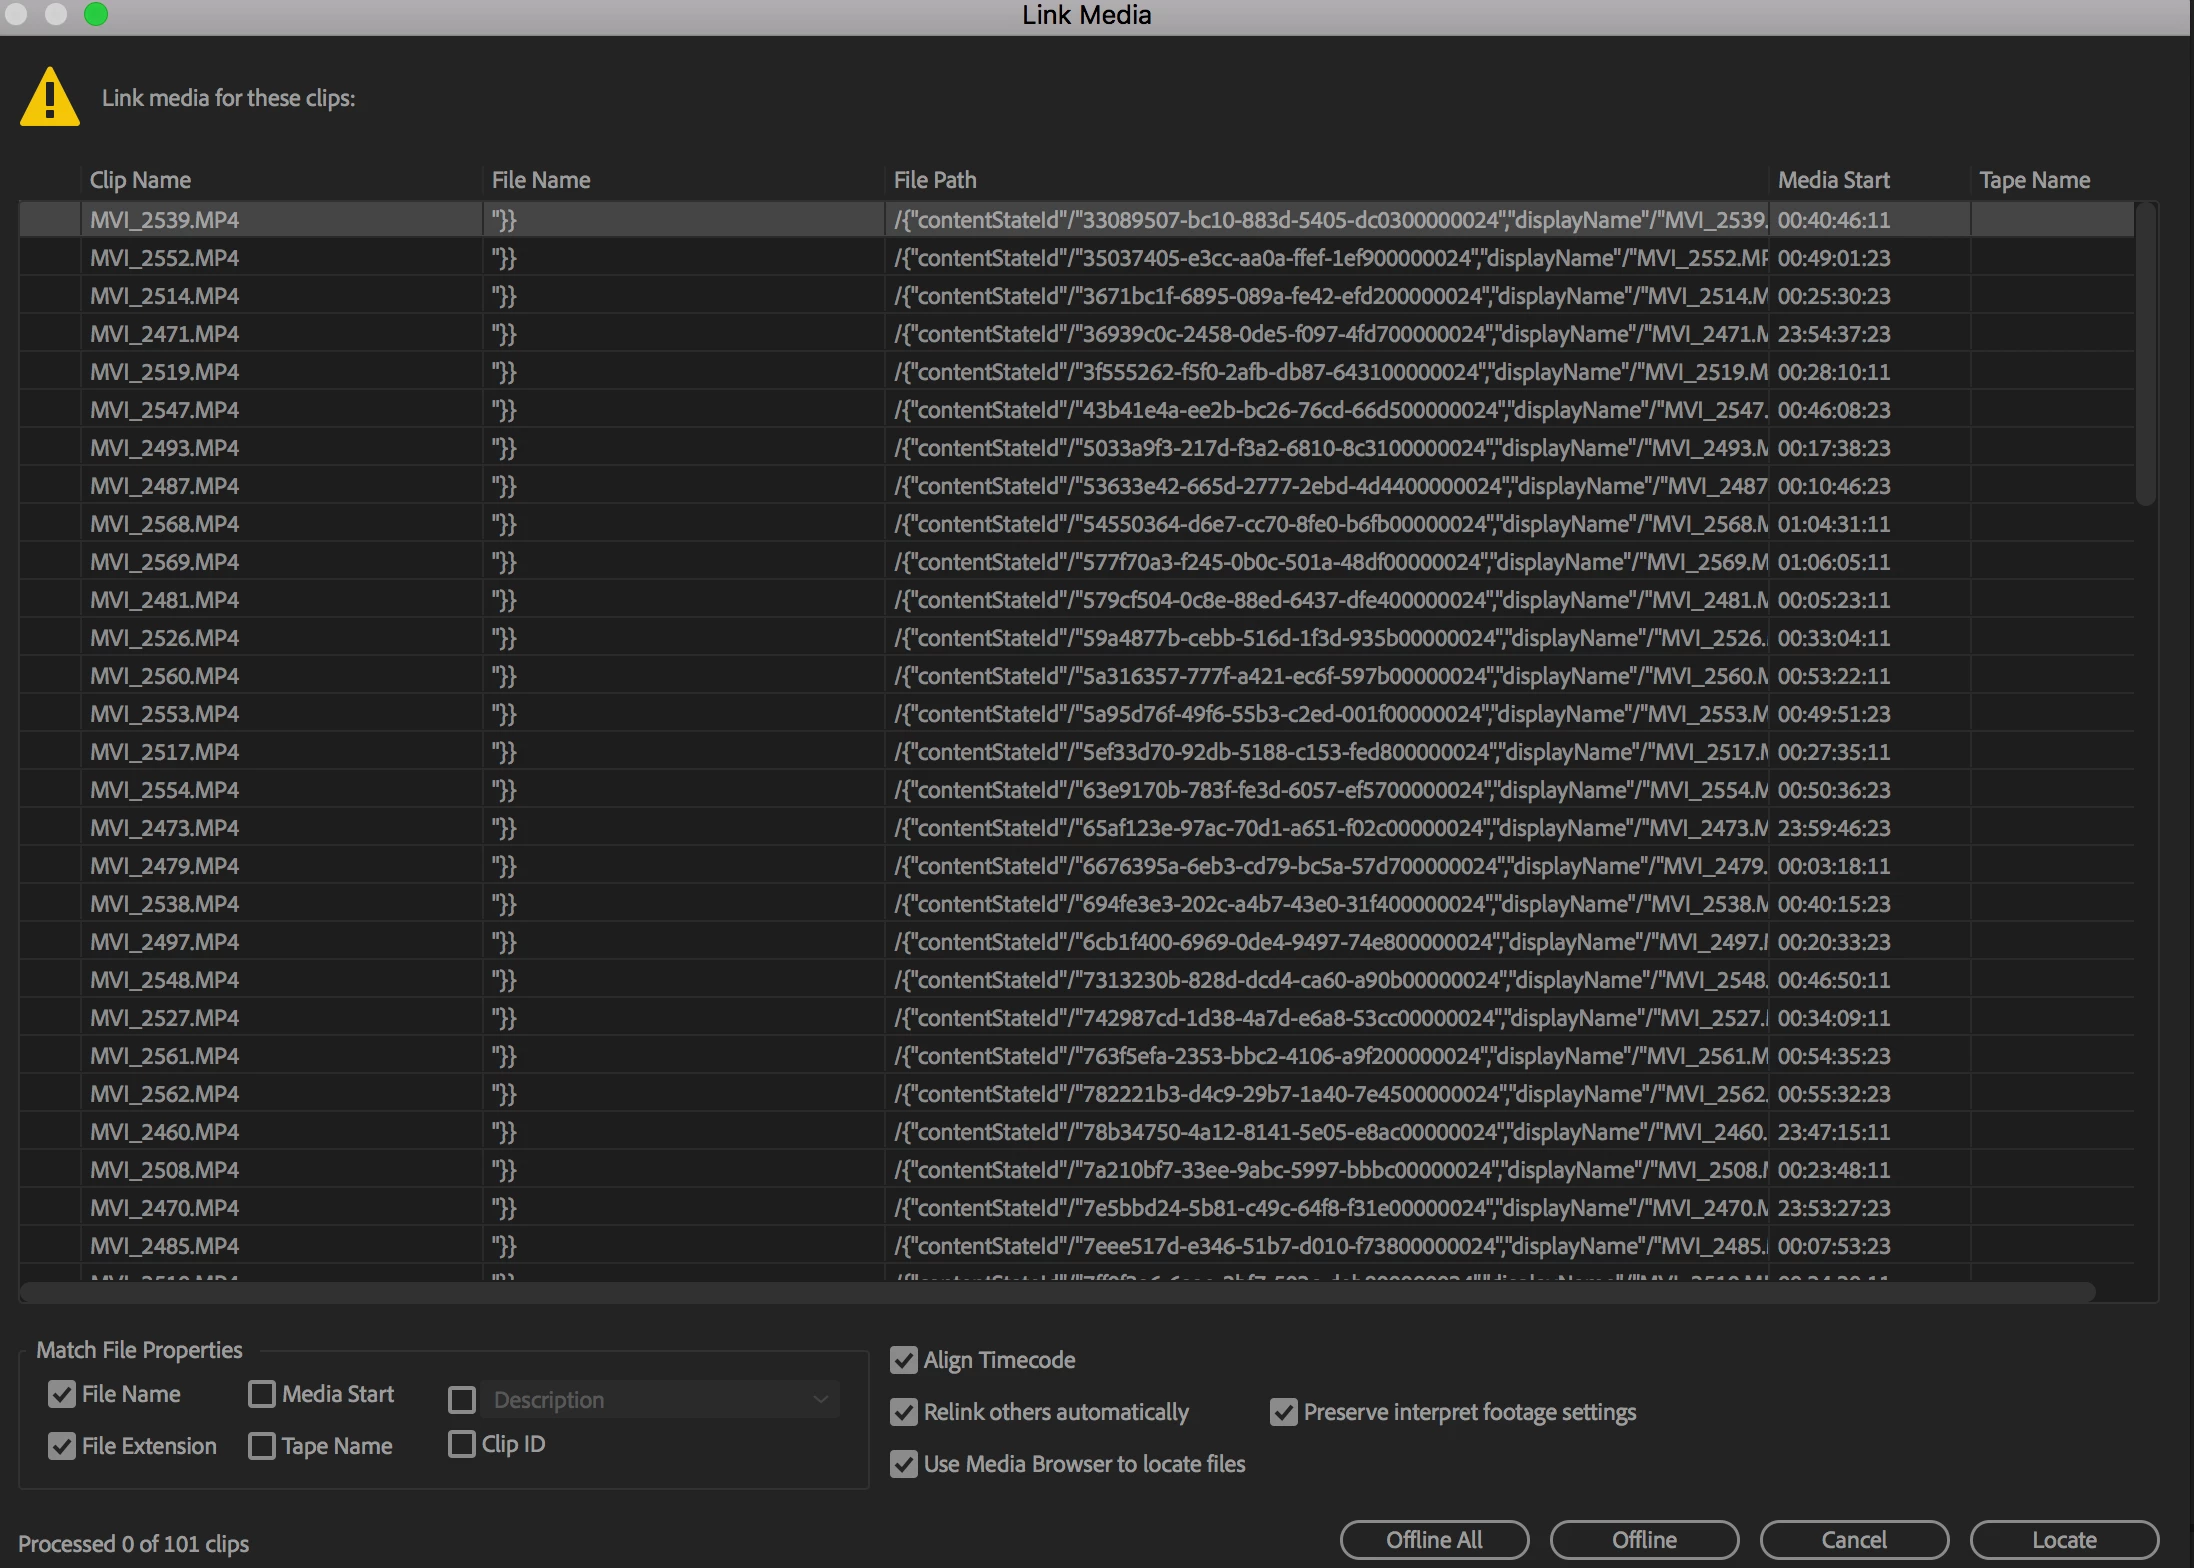This screenshot has height=1568, width=2194.
Task: Click the green maximize window button
Action: click(x=96, y=14)
